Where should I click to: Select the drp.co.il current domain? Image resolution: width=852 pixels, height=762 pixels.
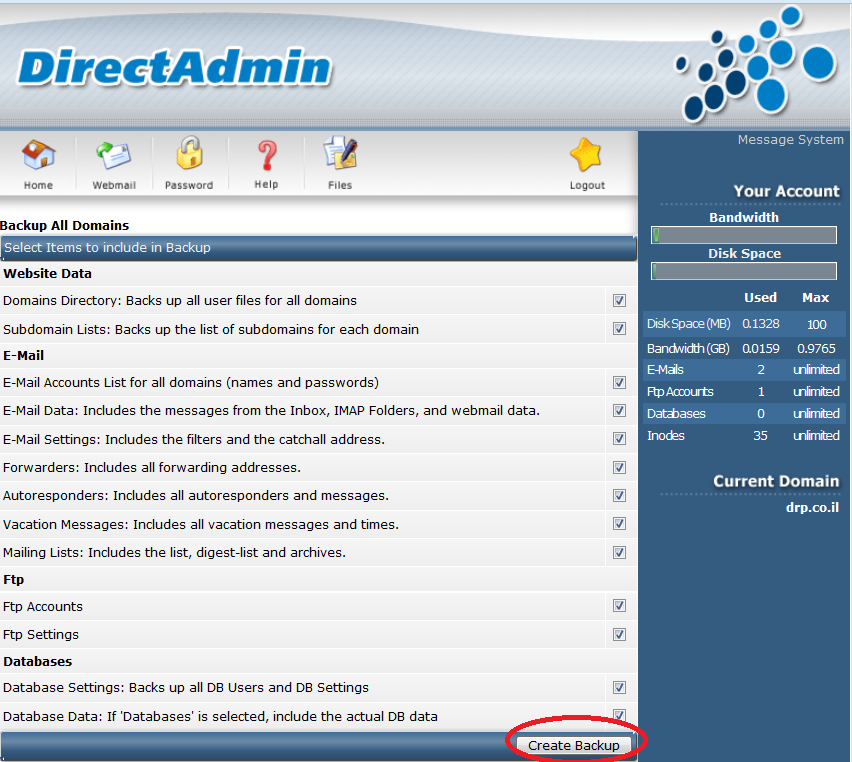coord(811,507)
